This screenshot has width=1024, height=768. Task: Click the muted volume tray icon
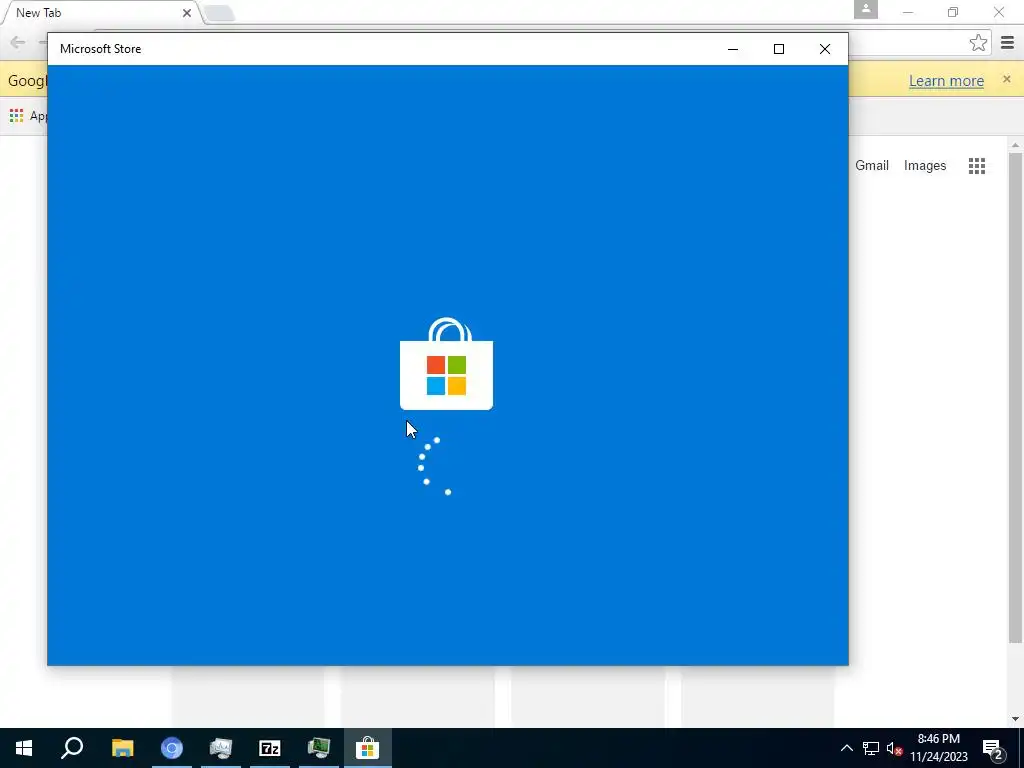(894, 748)
